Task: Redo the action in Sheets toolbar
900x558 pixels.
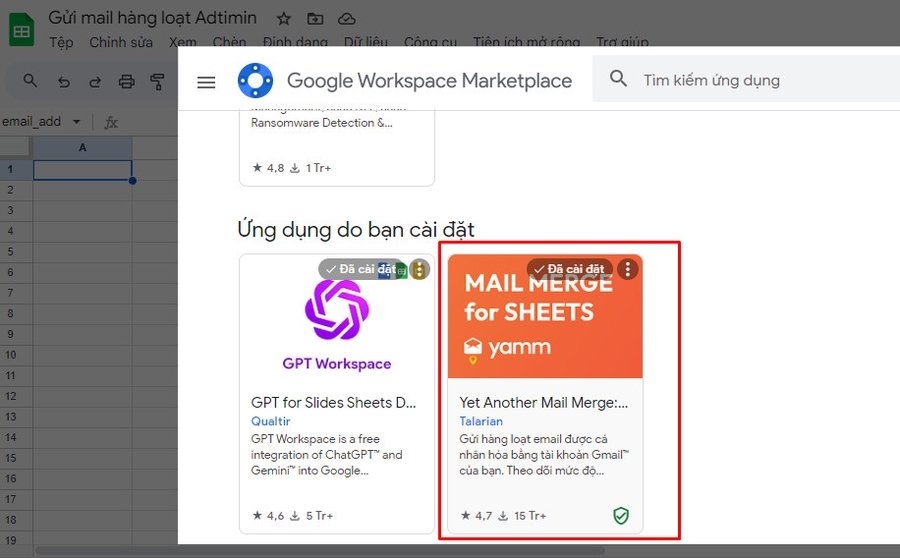Action: [95, 82]
